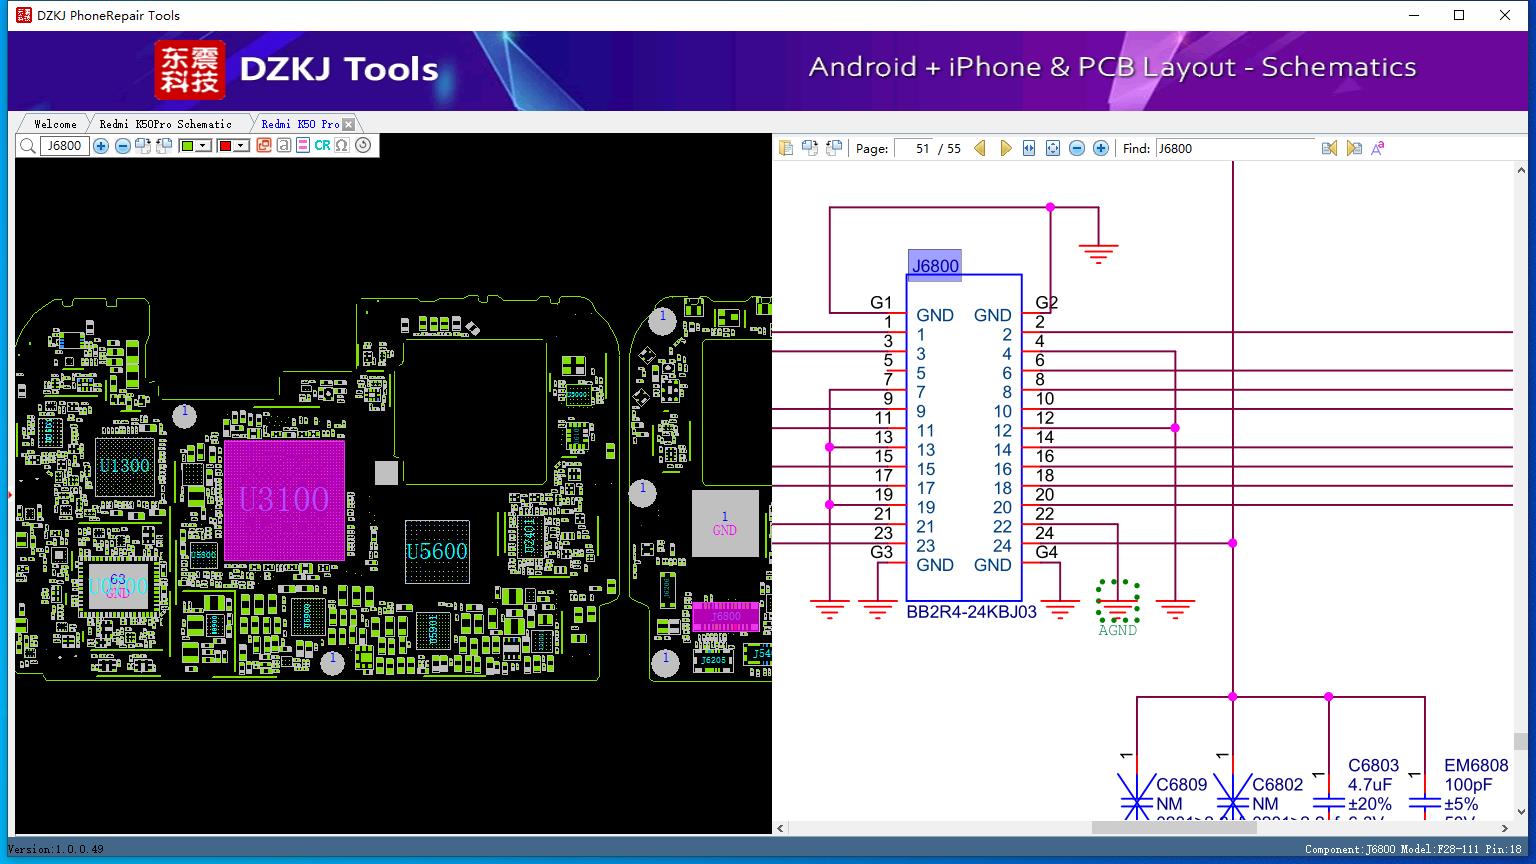Image resolution: width=1536 pixels, height=864 pixels.
Task: Go to next schematic page
Action: click(x=1006, y=148)
